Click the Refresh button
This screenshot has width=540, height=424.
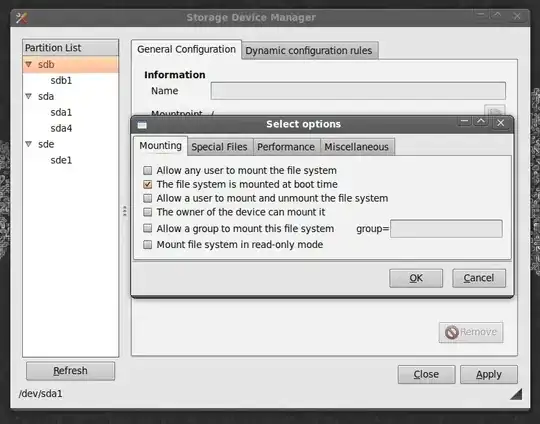point(71,371)
